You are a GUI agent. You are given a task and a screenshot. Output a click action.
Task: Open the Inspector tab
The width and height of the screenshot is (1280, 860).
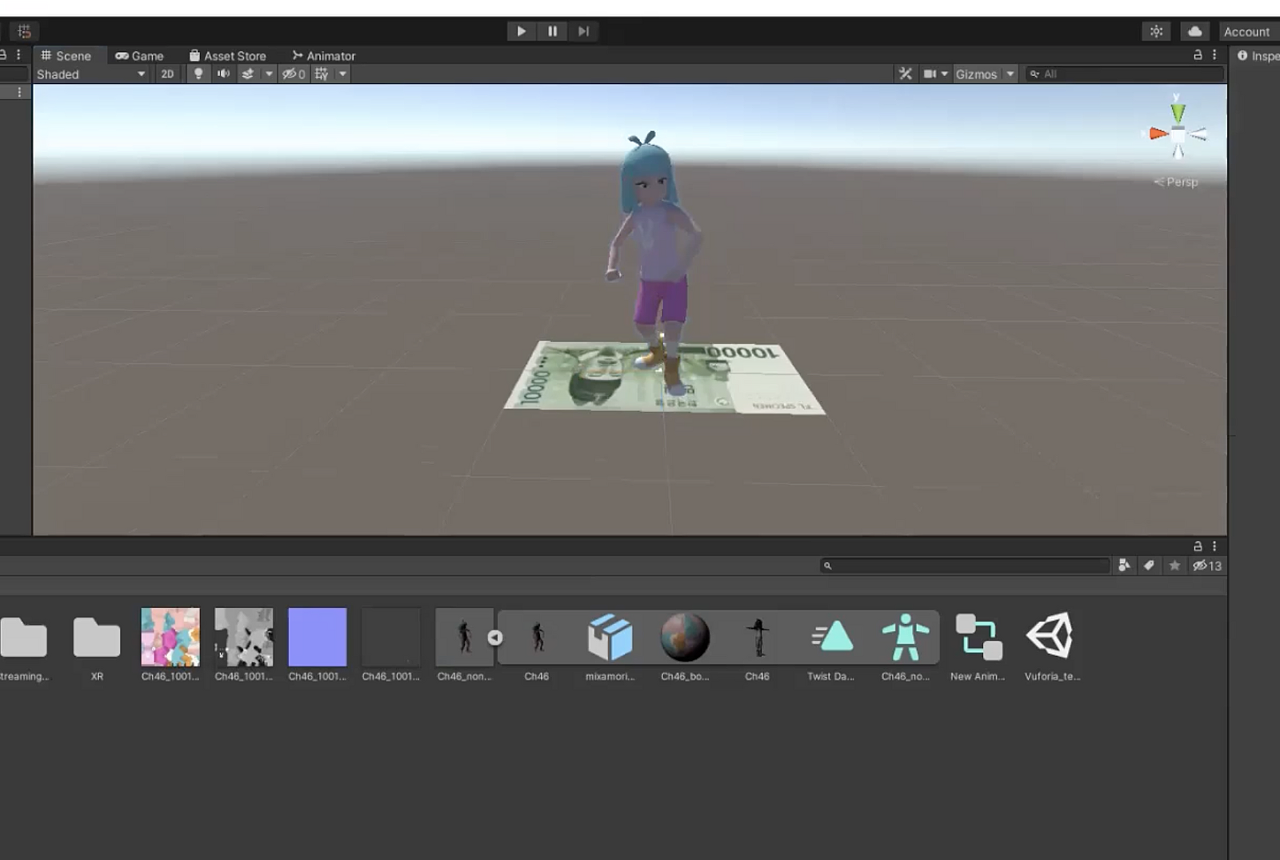(x=1258, y=56)
